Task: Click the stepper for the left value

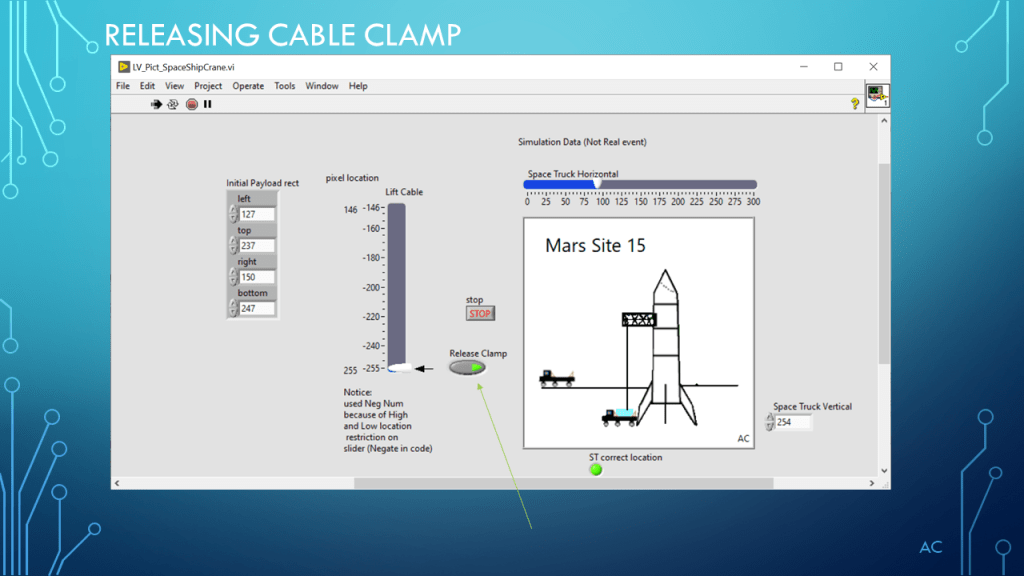Action: coord(232,214)
